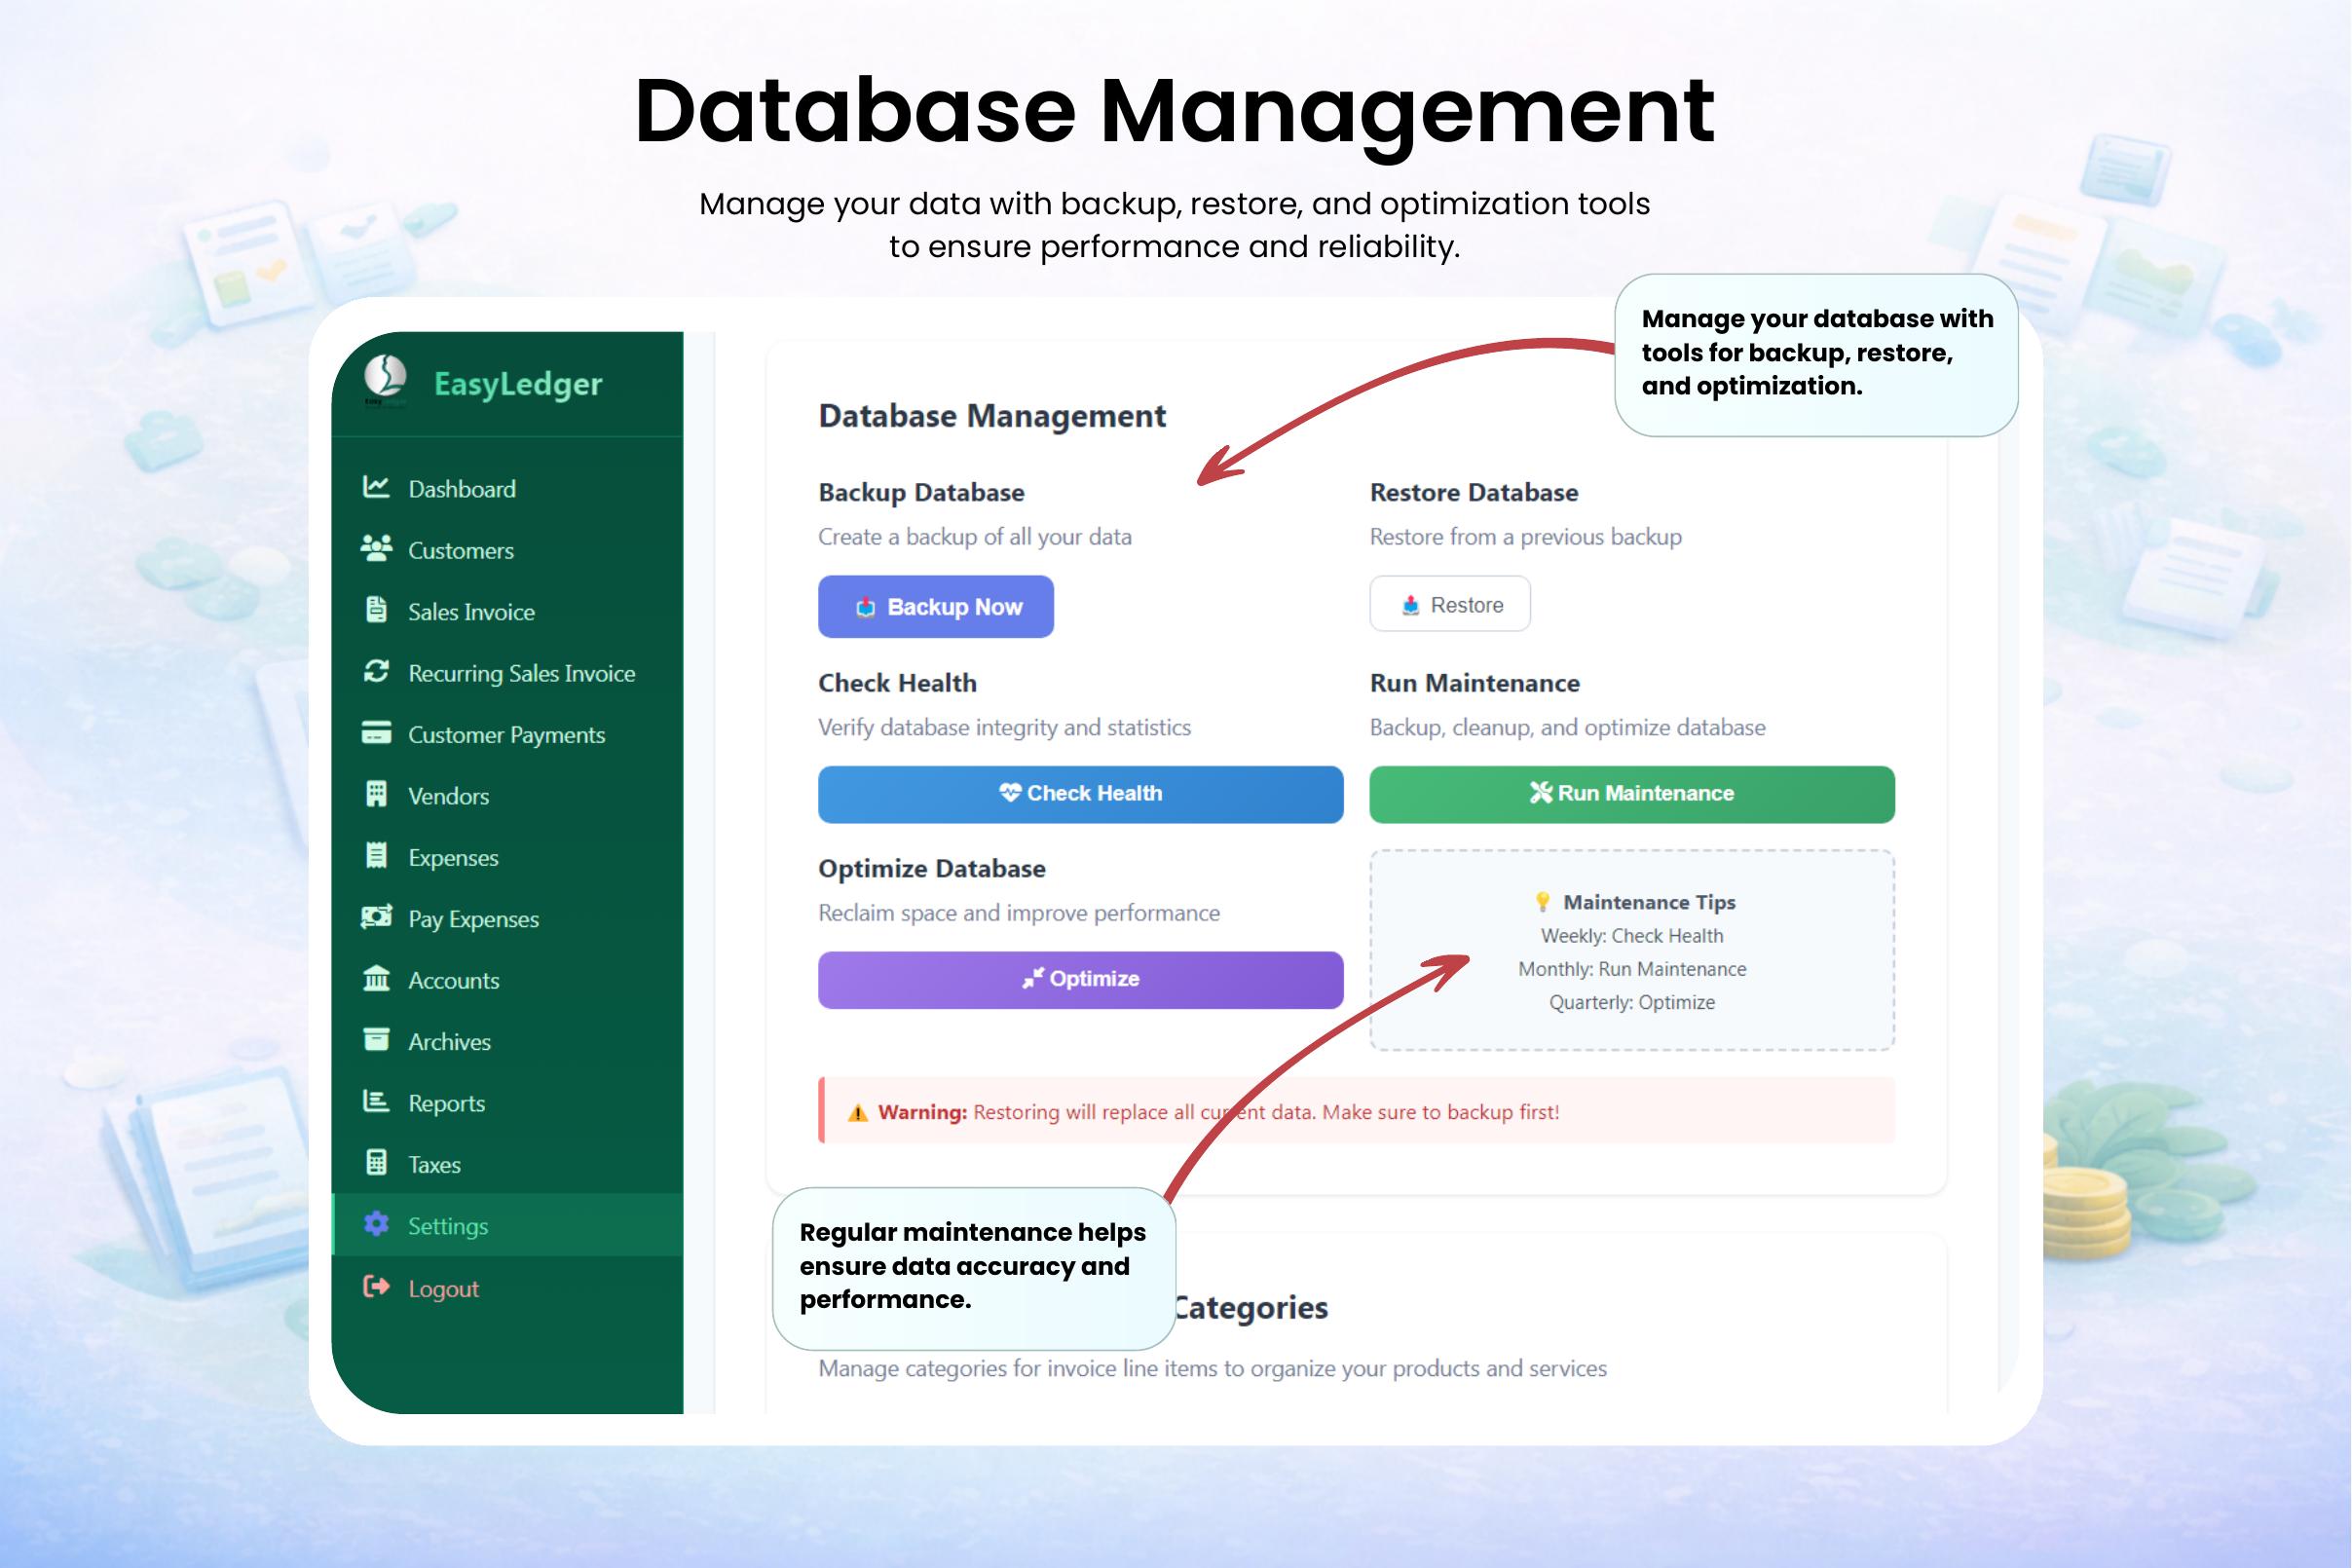
Task: Click "Restore from a previous backup" text
Action: coord(1526,537)
